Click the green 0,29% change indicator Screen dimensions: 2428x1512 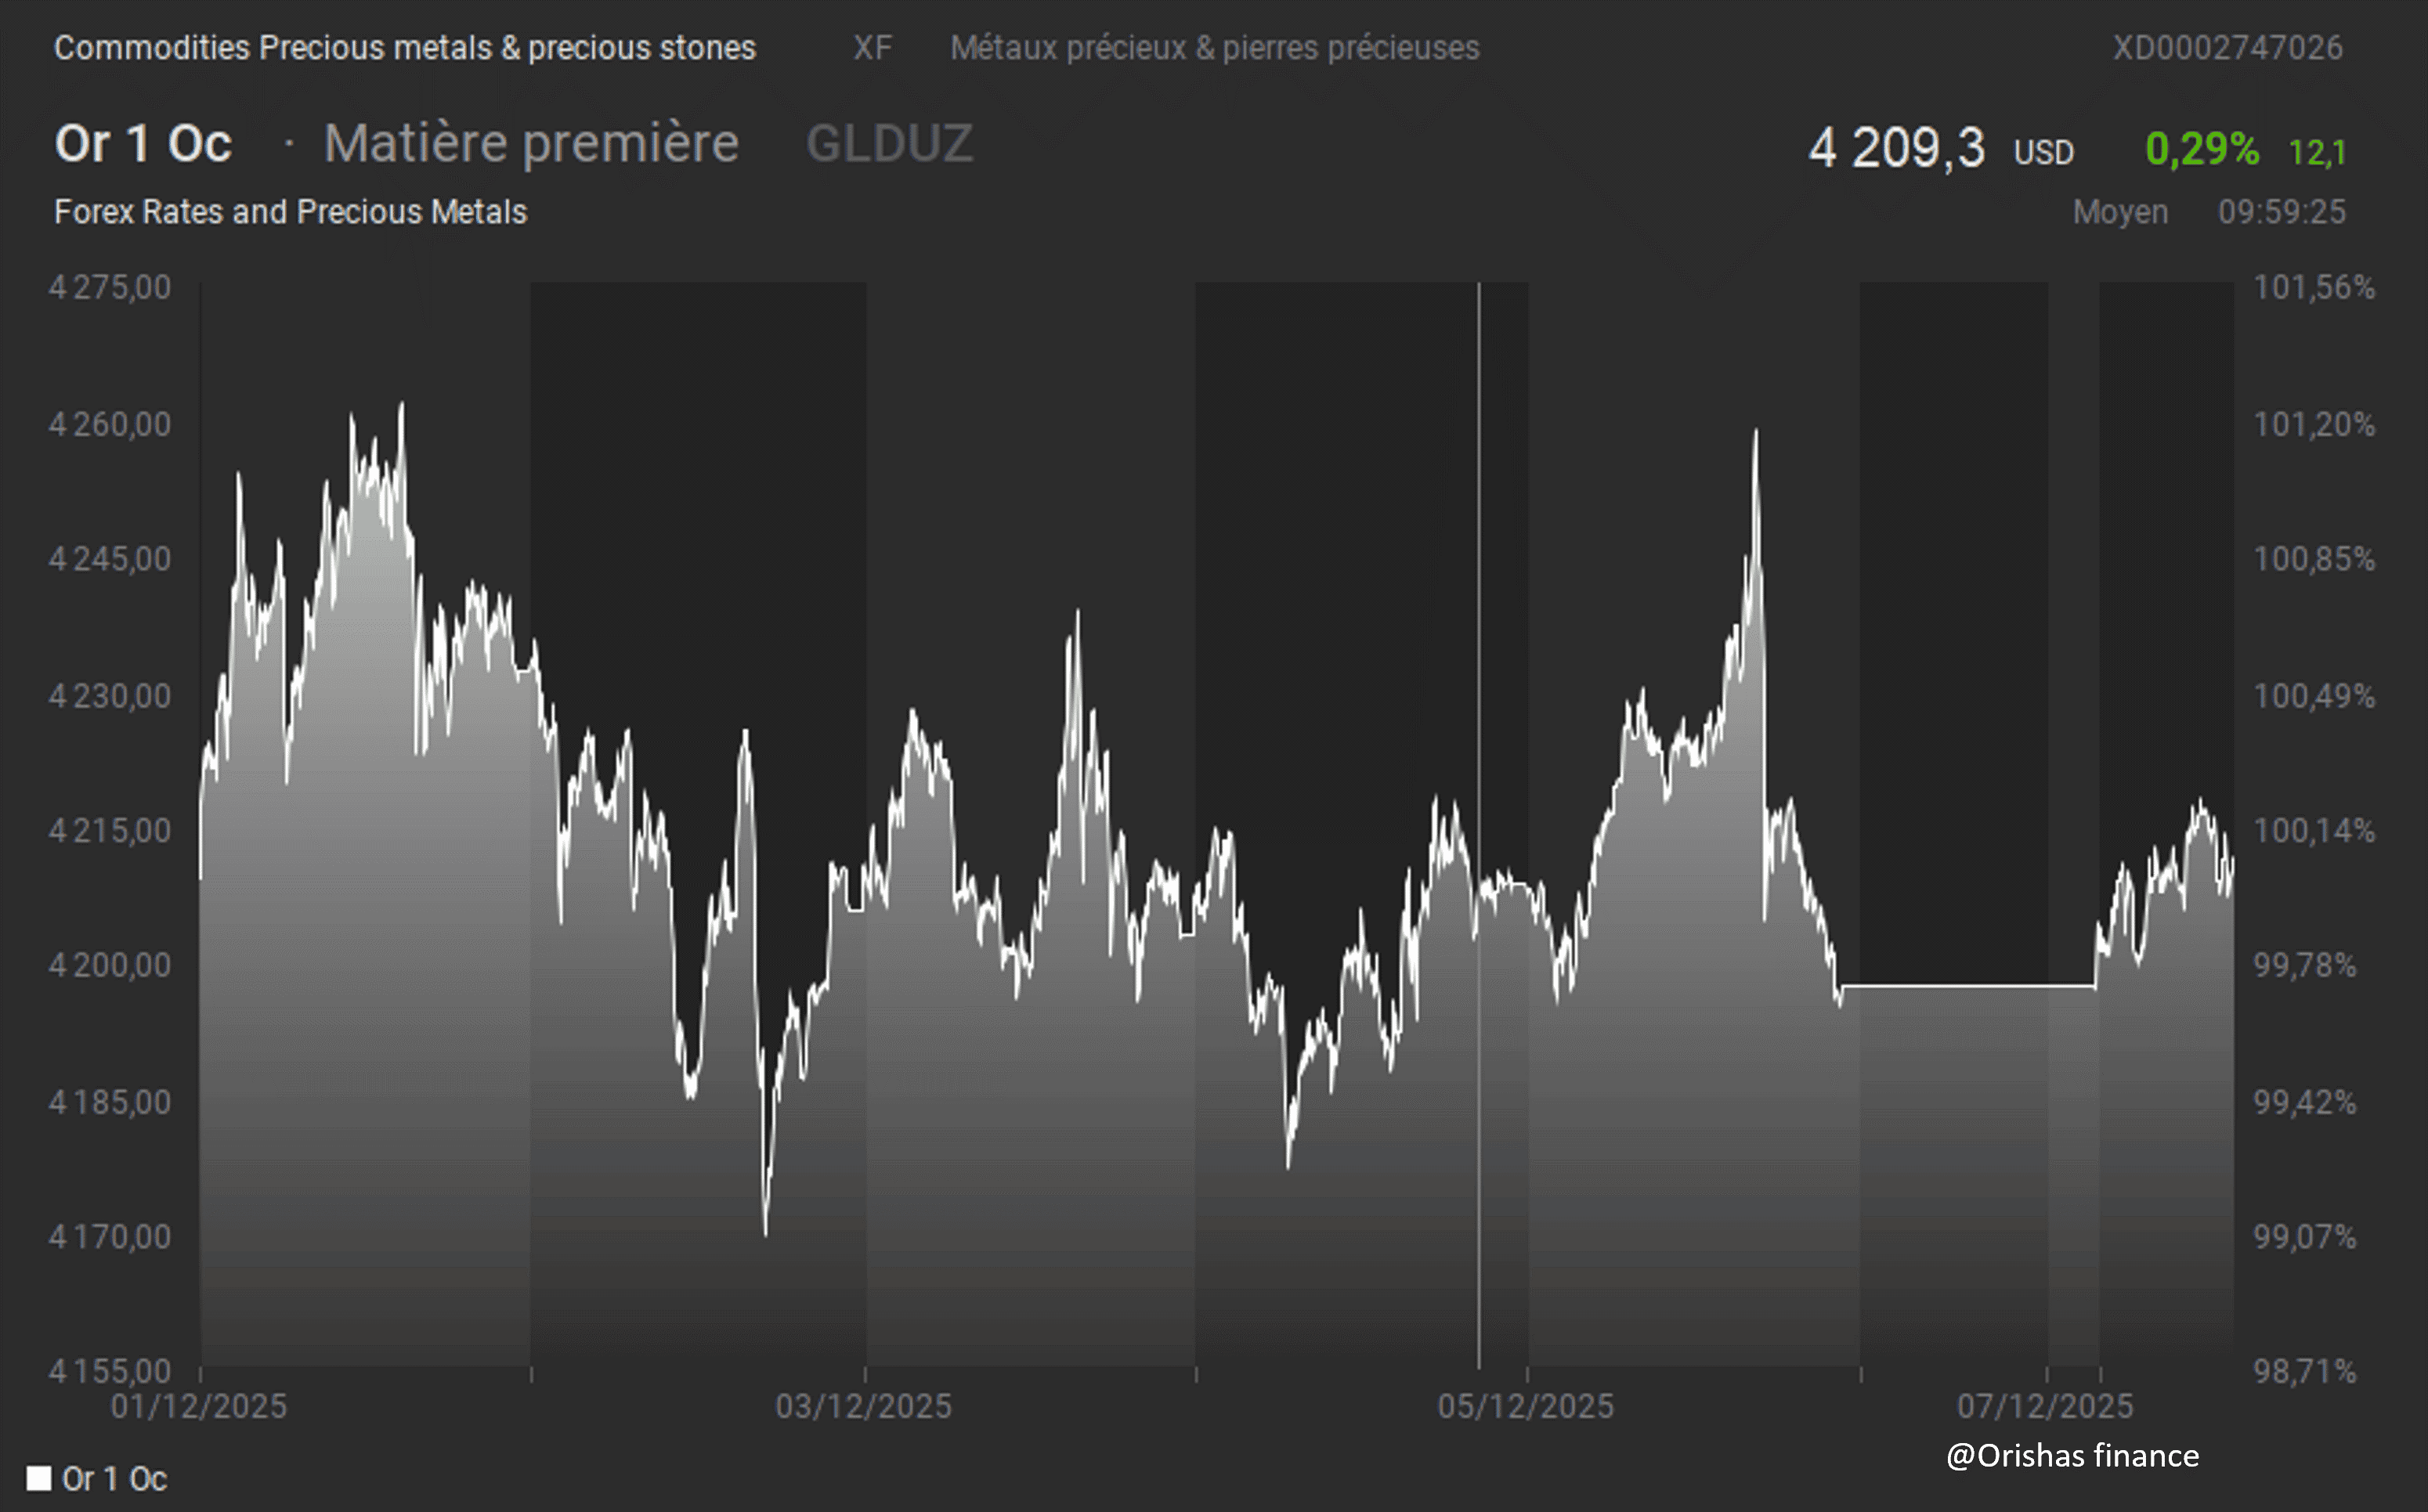tap(2201, 149)
